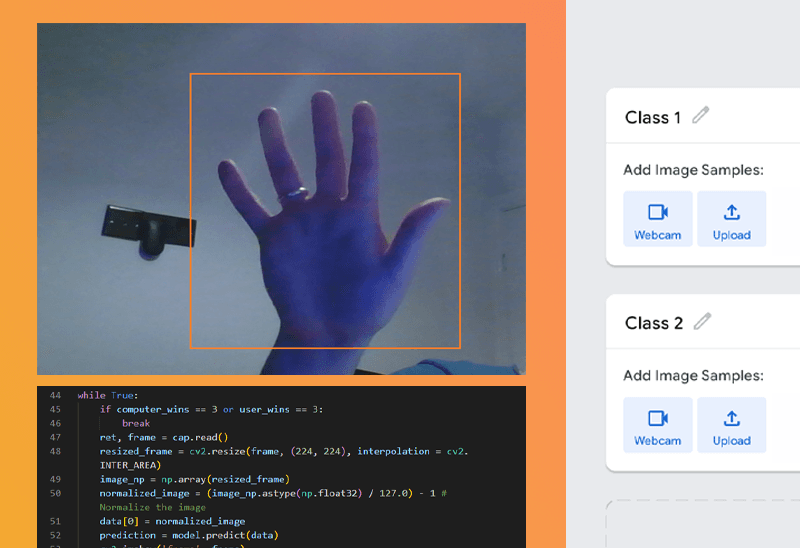The width and height of the screenshot is (800, 548).
Task: Click the Webcam button under Class 2
Action: 658,425
